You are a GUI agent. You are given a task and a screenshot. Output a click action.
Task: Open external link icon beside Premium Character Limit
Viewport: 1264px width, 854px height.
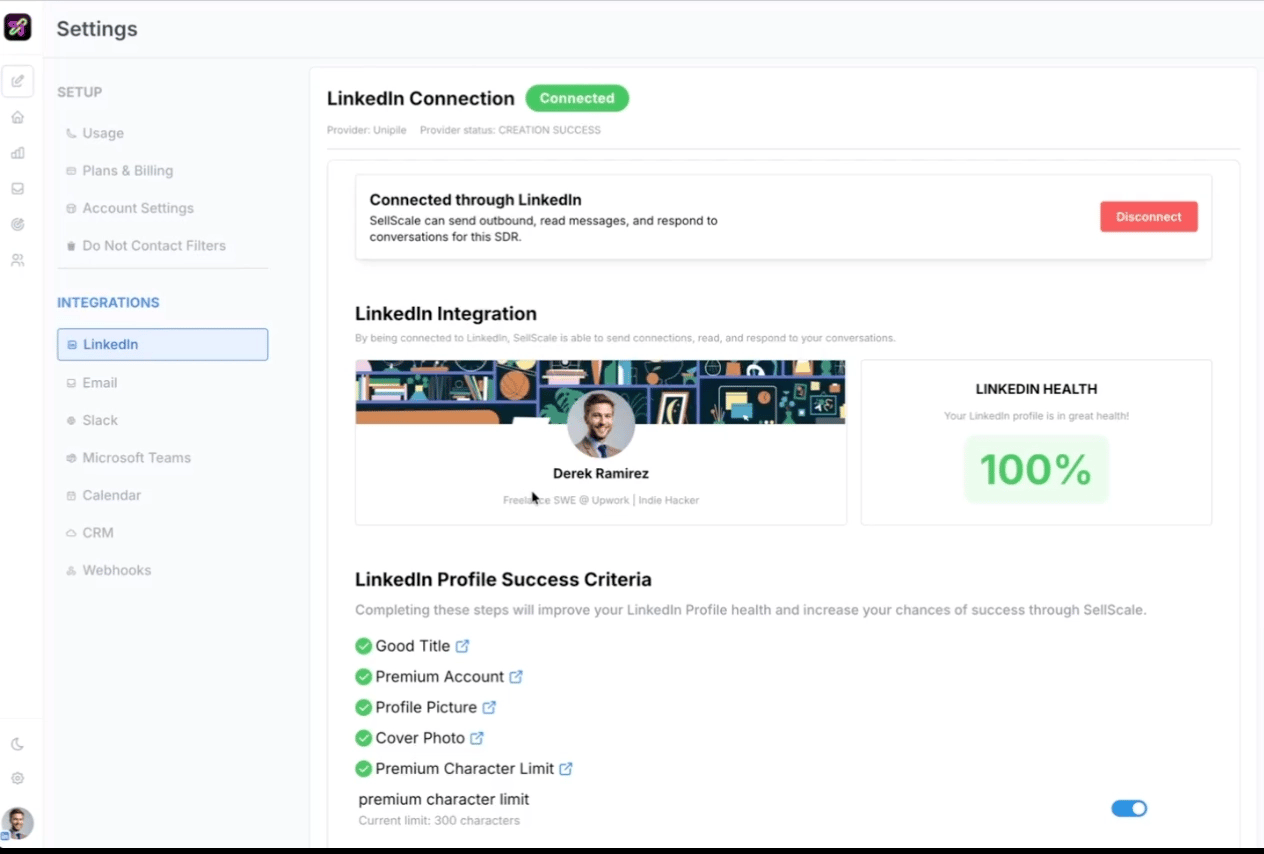(566, 769)
